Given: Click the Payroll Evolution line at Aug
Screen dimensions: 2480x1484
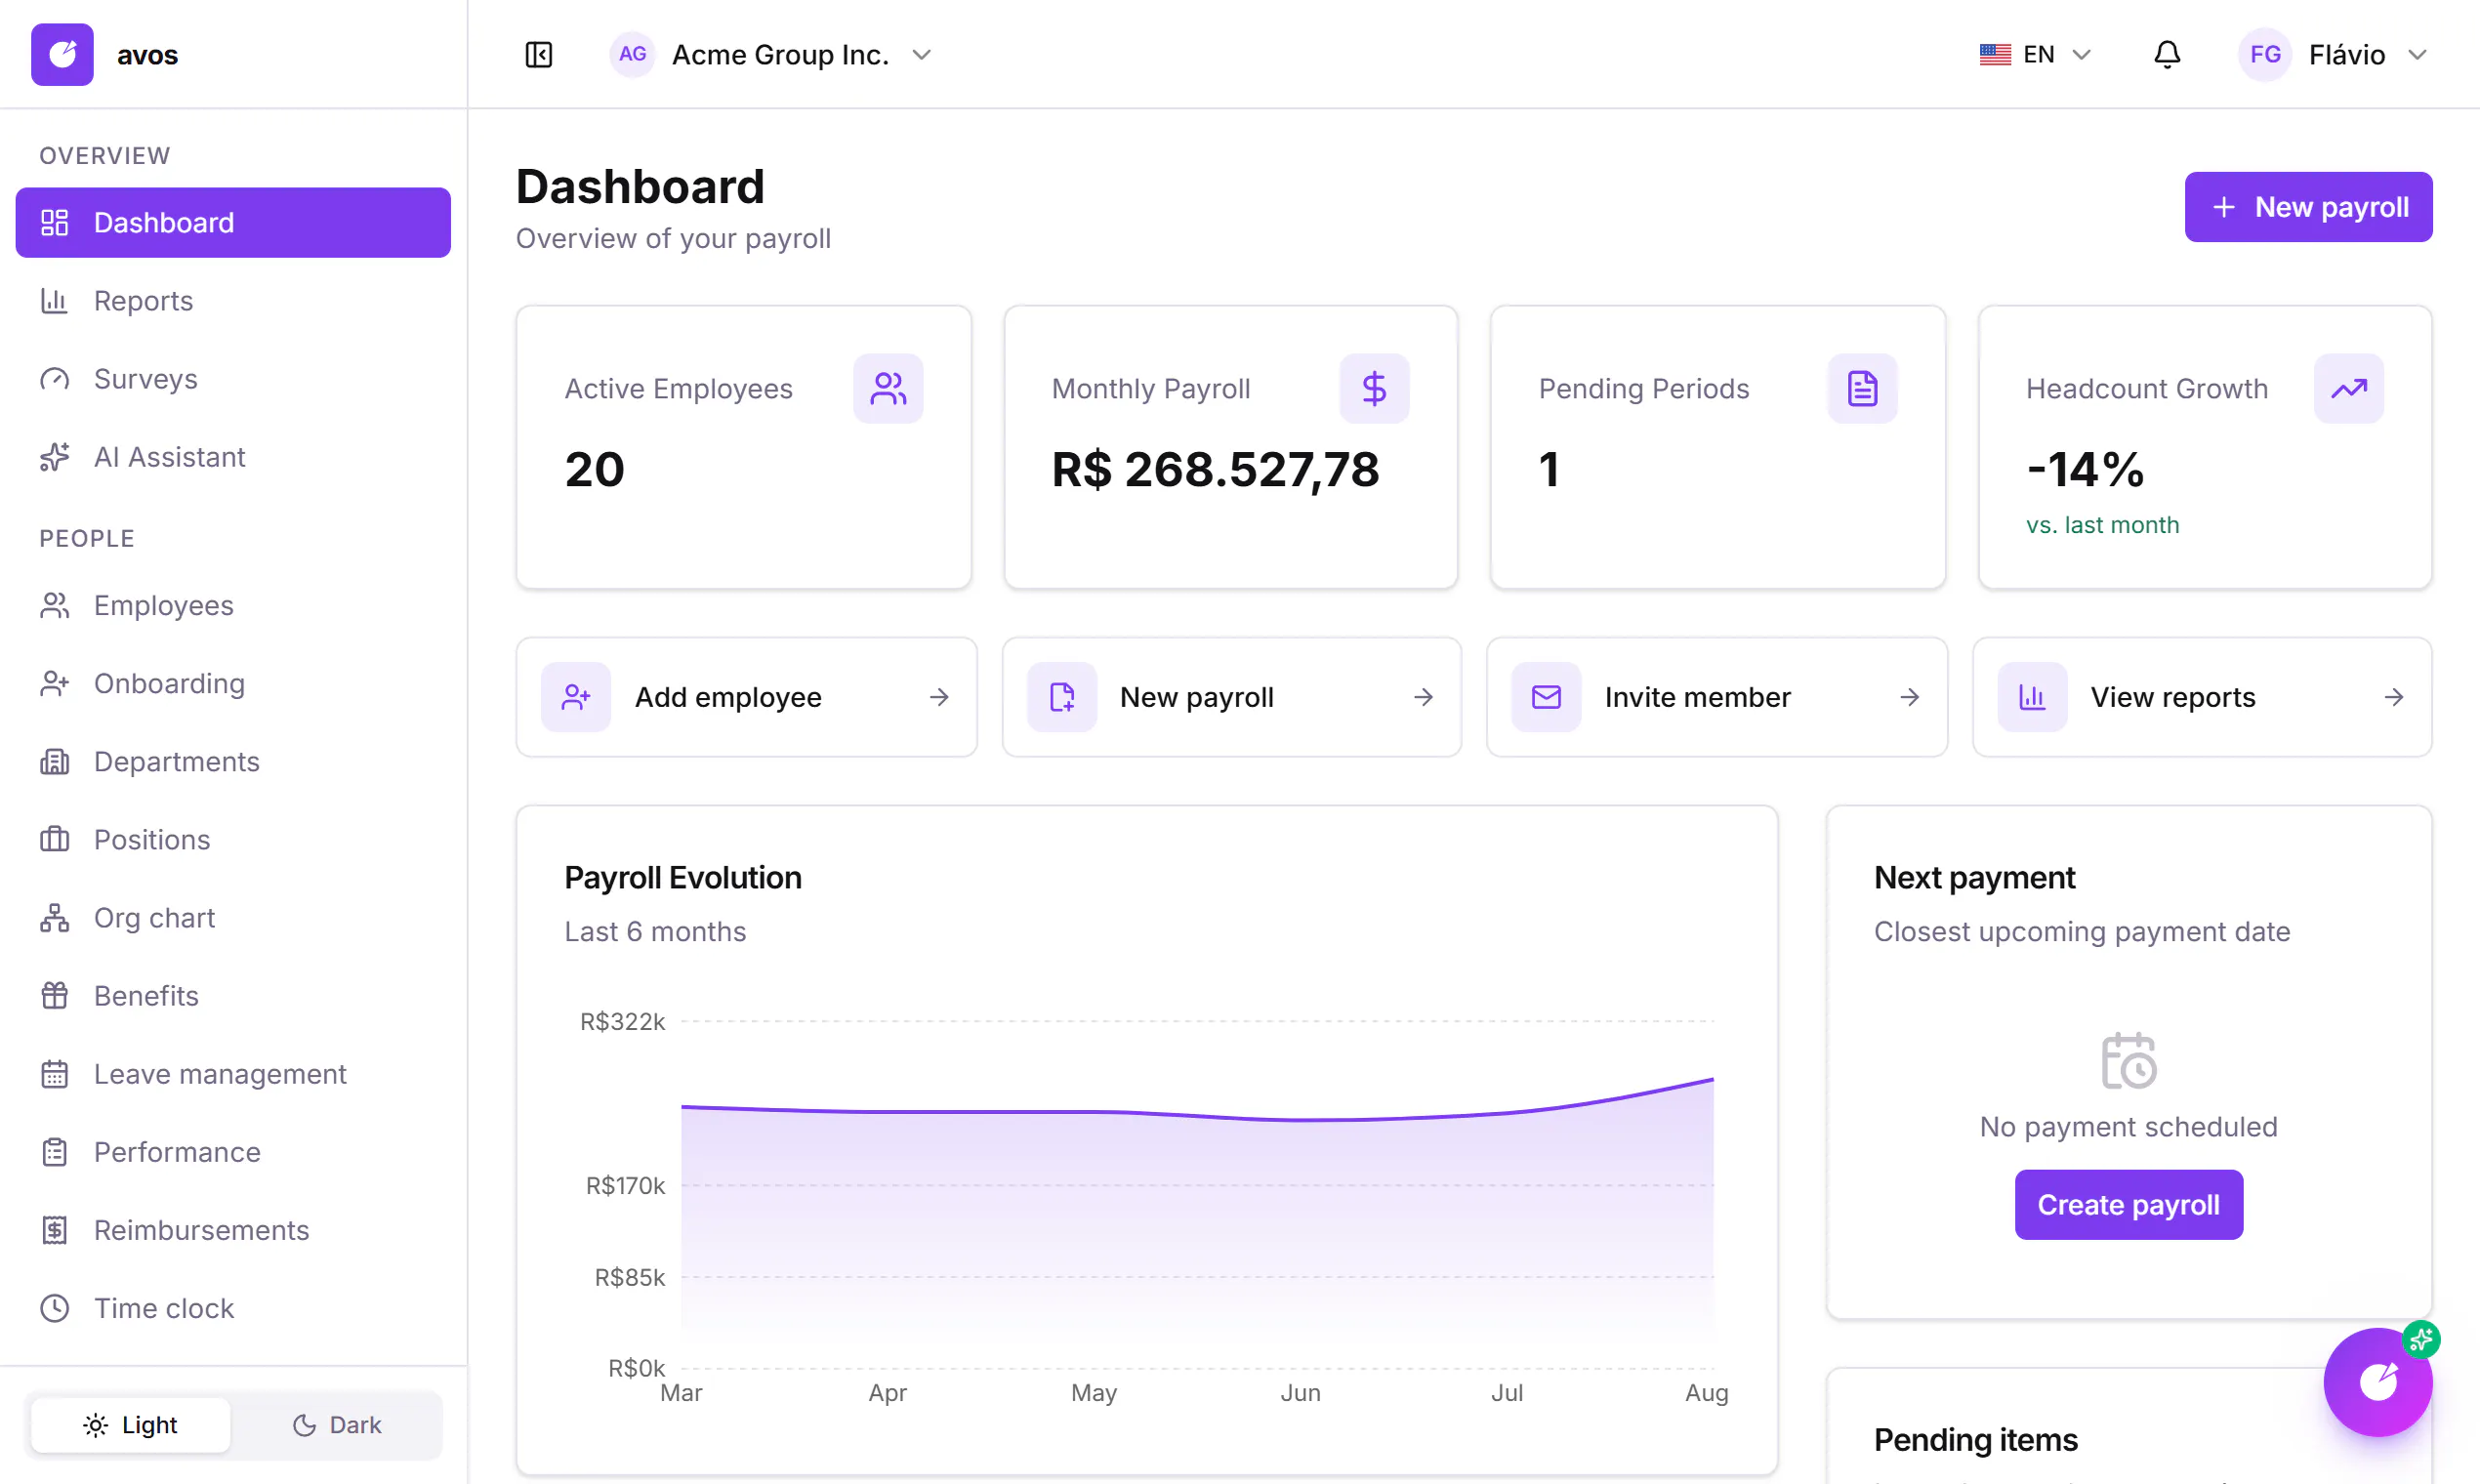Looking at the screenshot, I should 1712,1079.
